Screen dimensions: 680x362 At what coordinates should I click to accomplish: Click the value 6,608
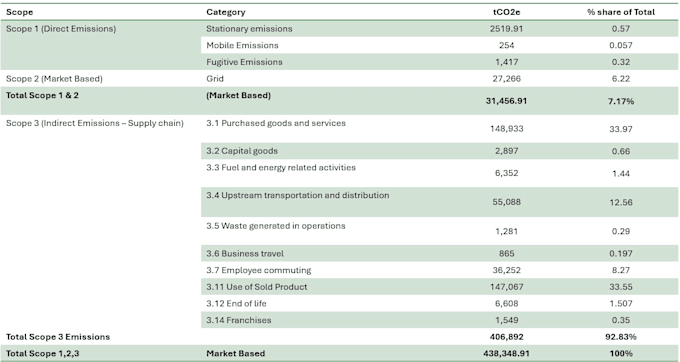coord(507,303)
